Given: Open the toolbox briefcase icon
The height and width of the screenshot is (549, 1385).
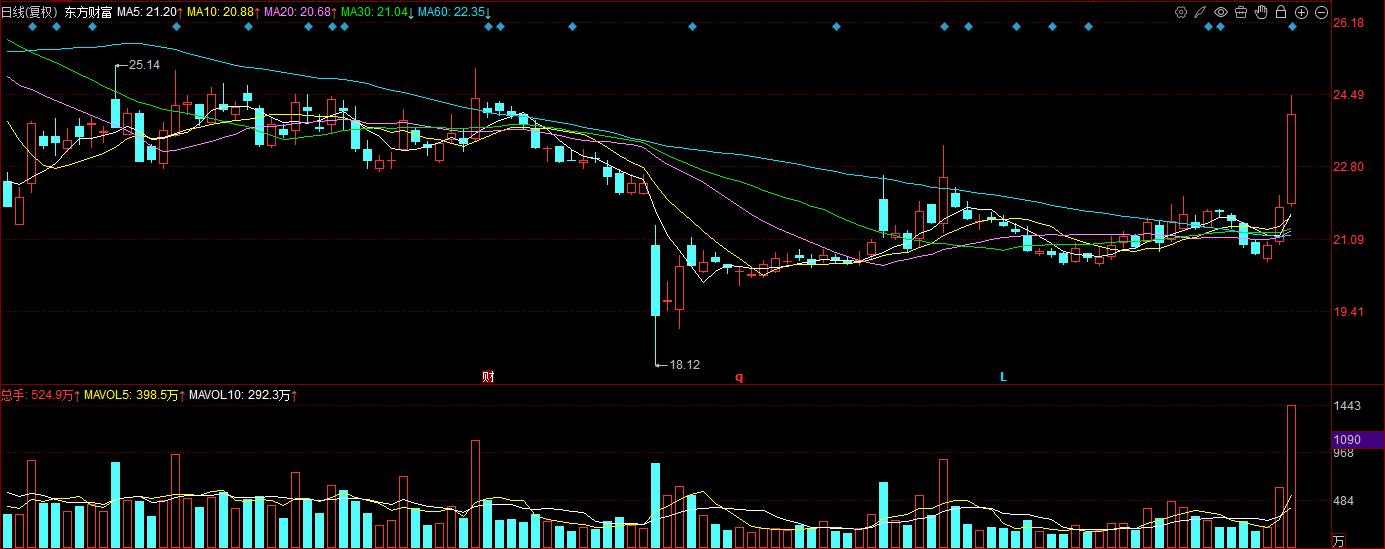Looking at the screenshot, I should (x=1241, y=12).
